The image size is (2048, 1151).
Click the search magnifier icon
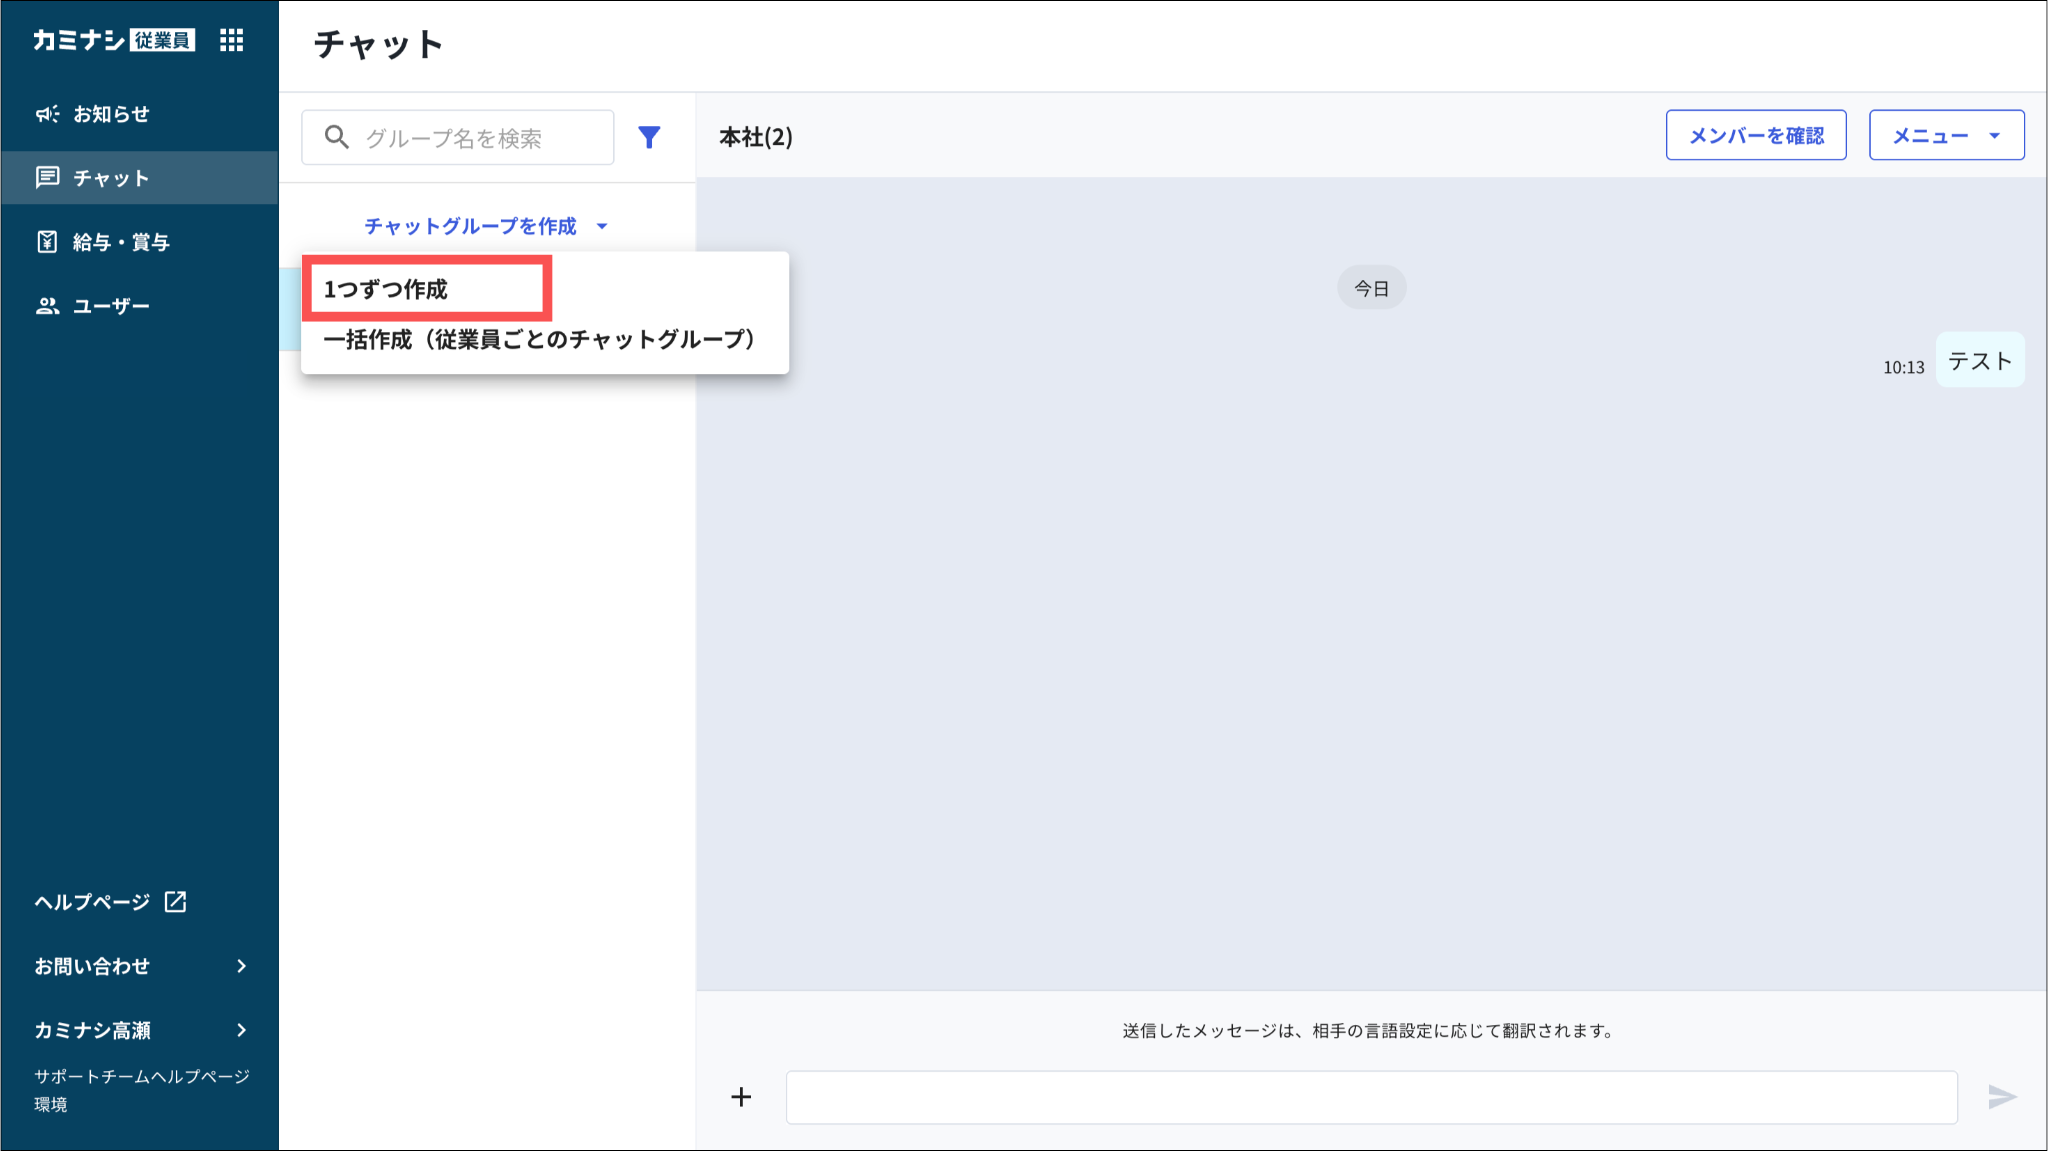337,137
